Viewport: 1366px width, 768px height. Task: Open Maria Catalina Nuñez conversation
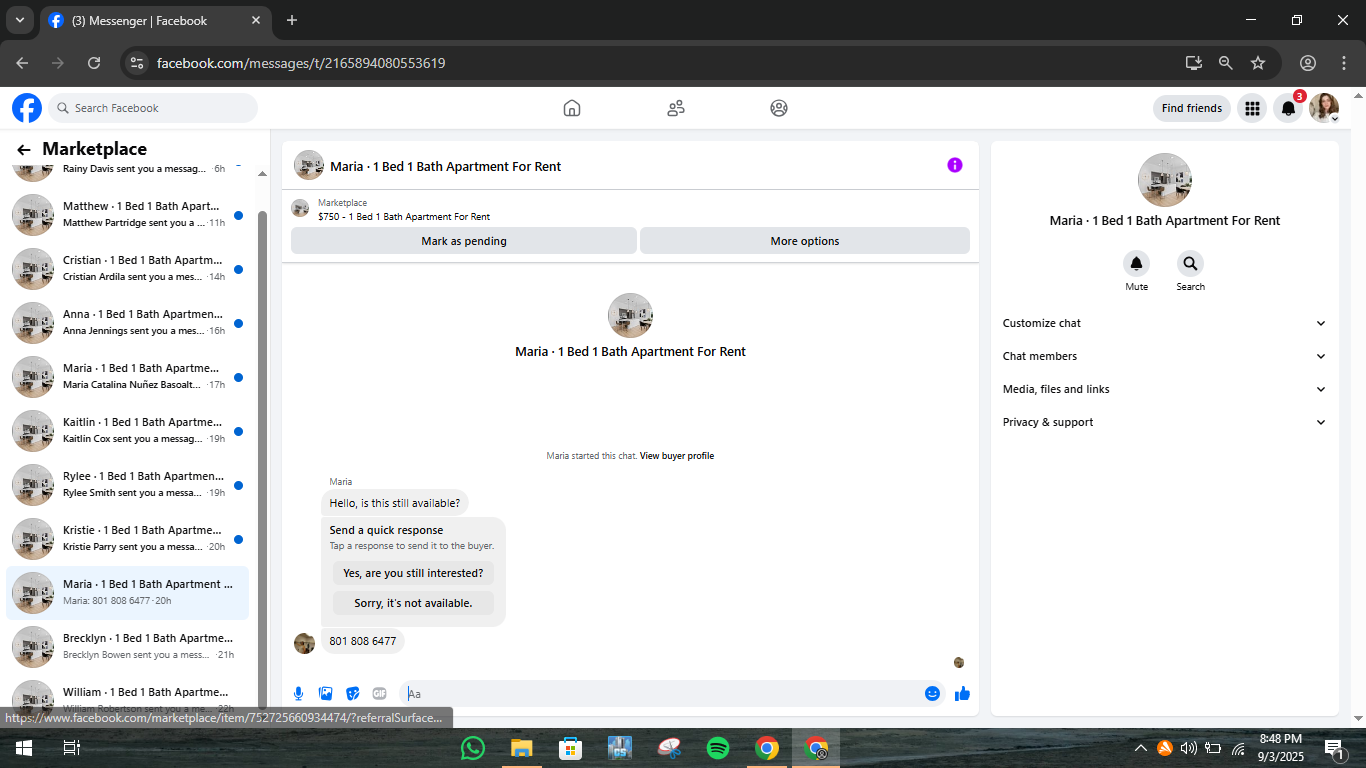[x=128, y=376]
